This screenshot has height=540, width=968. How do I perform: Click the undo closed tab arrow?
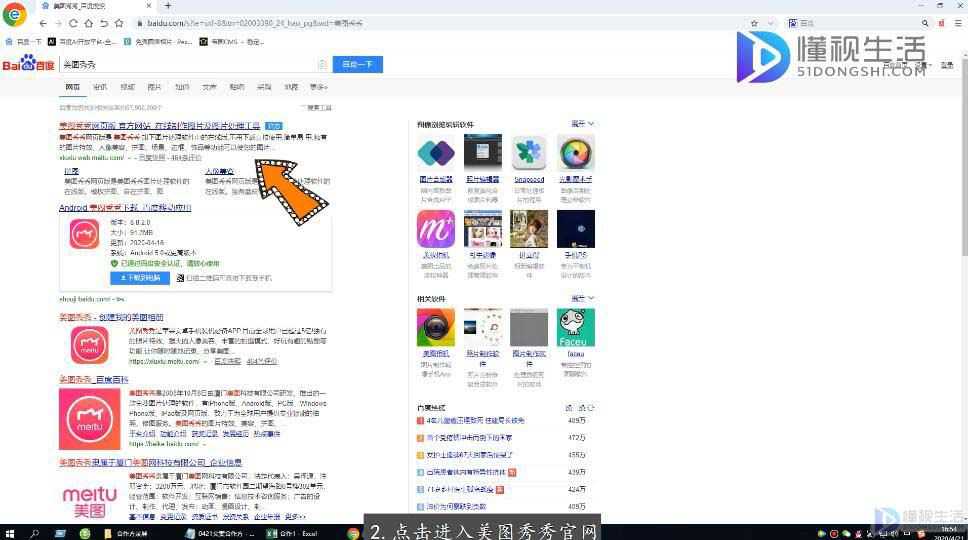tap(104, 23)
